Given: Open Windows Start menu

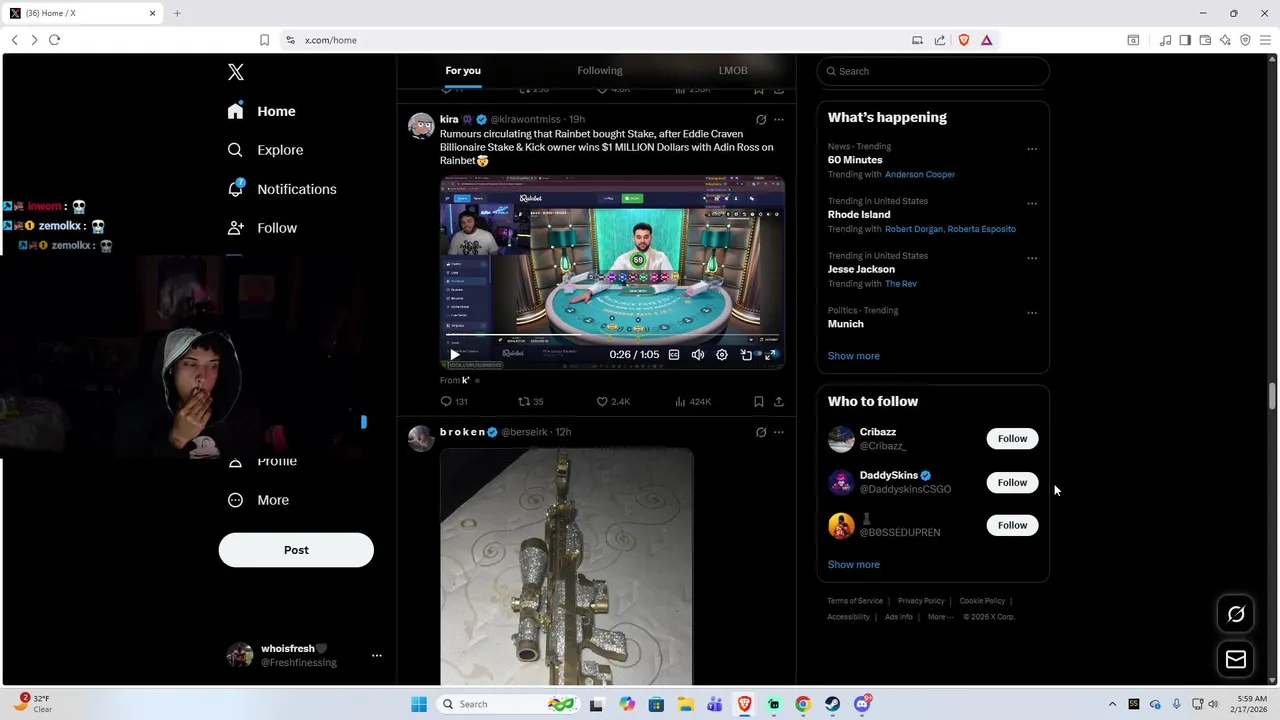Looking at the screenshot, I should click(419, 704).
